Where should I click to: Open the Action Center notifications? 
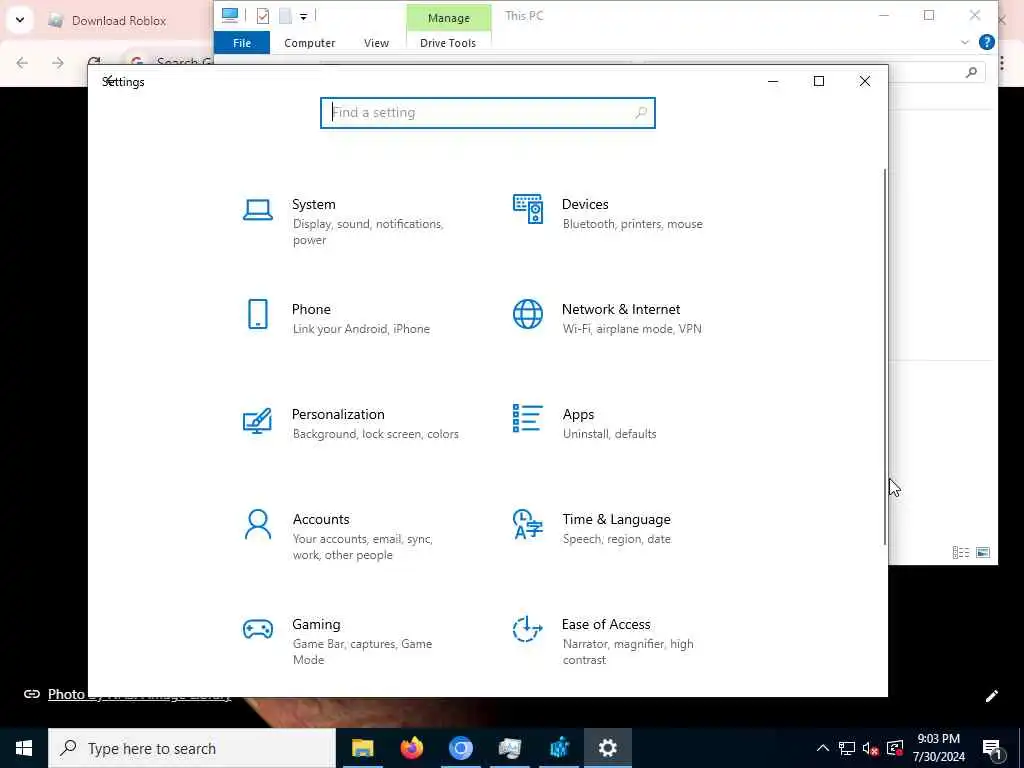tap(992, 749)
